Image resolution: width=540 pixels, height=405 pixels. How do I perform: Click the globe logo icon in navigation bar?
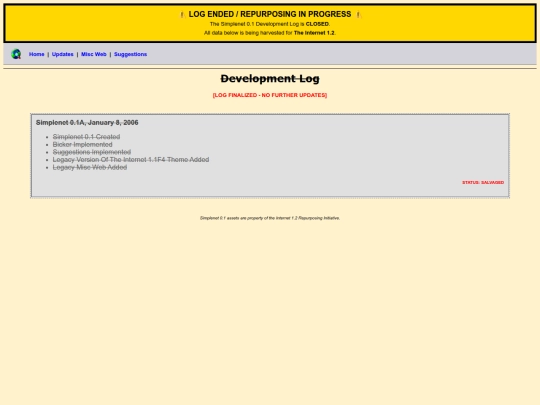click(x=16, y=54)
